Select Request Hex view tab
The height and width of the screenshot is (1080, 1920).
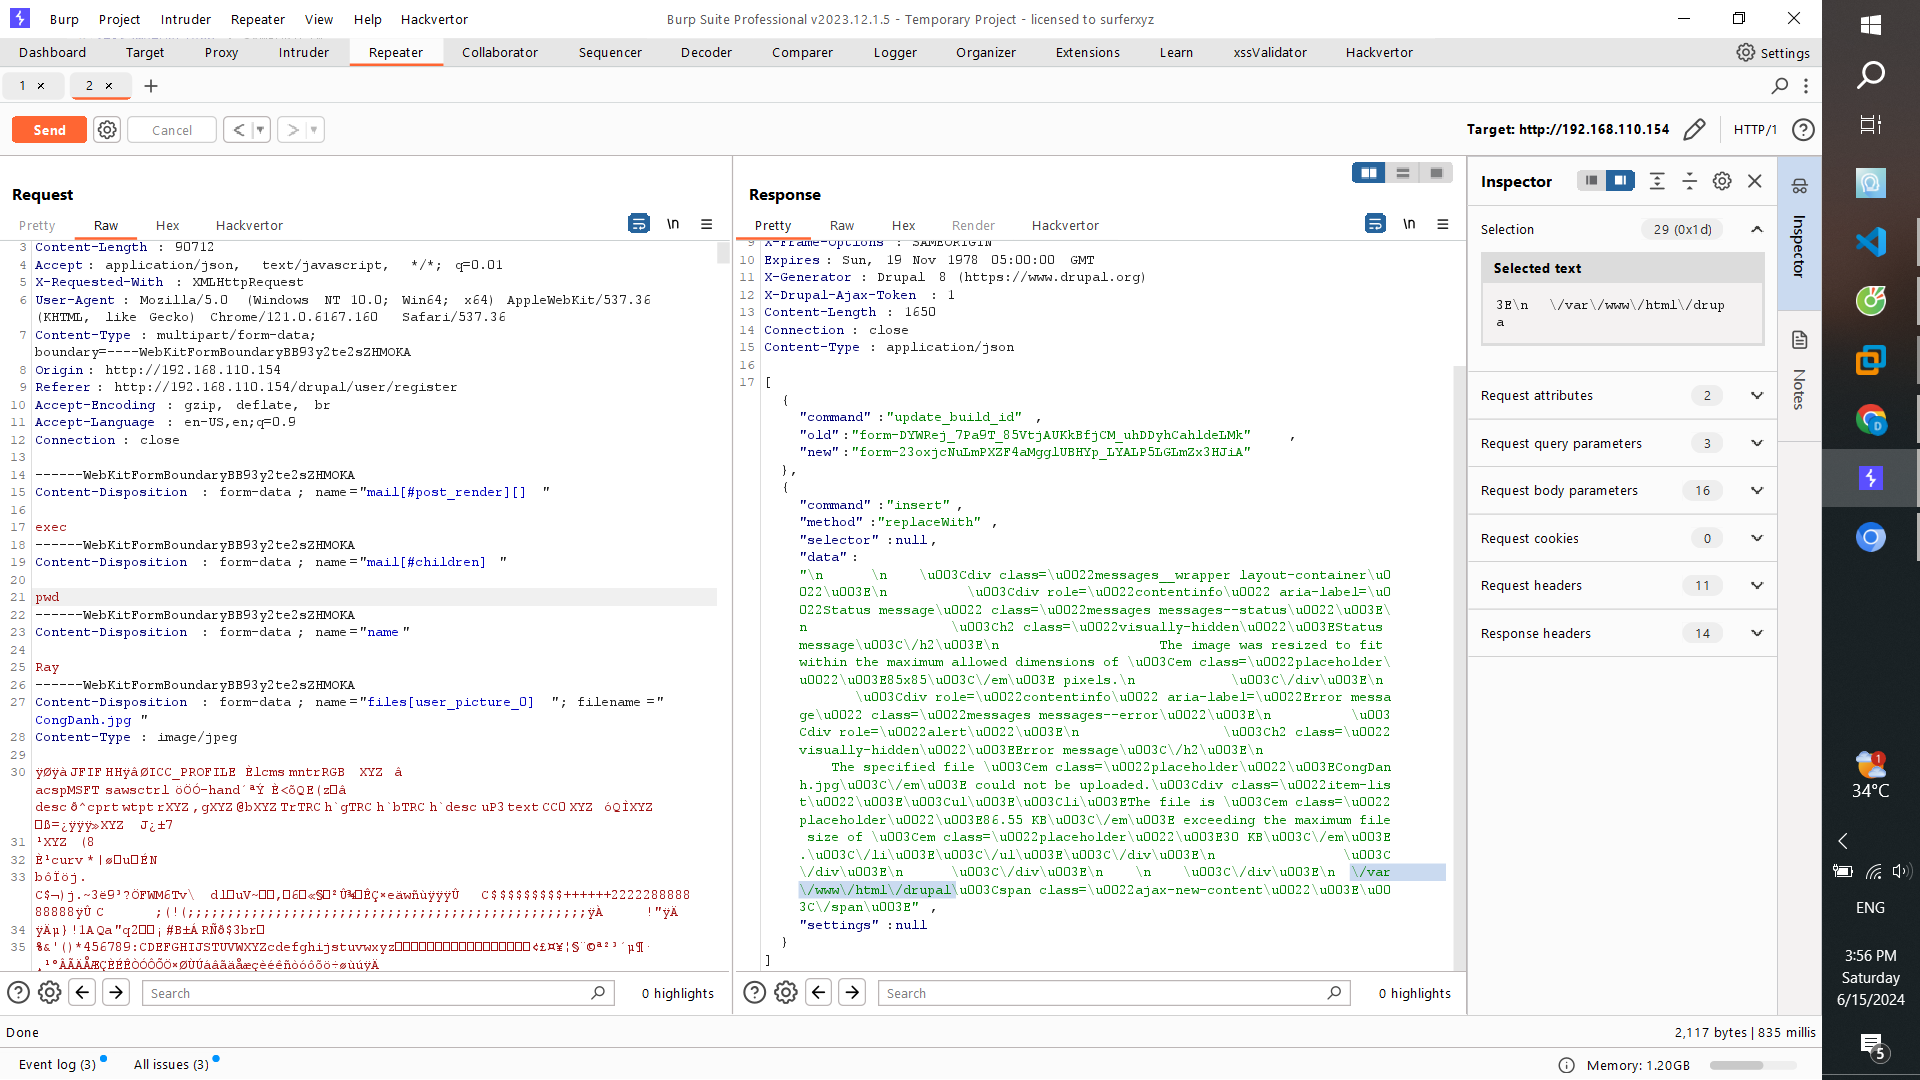[x=168, y=226]
